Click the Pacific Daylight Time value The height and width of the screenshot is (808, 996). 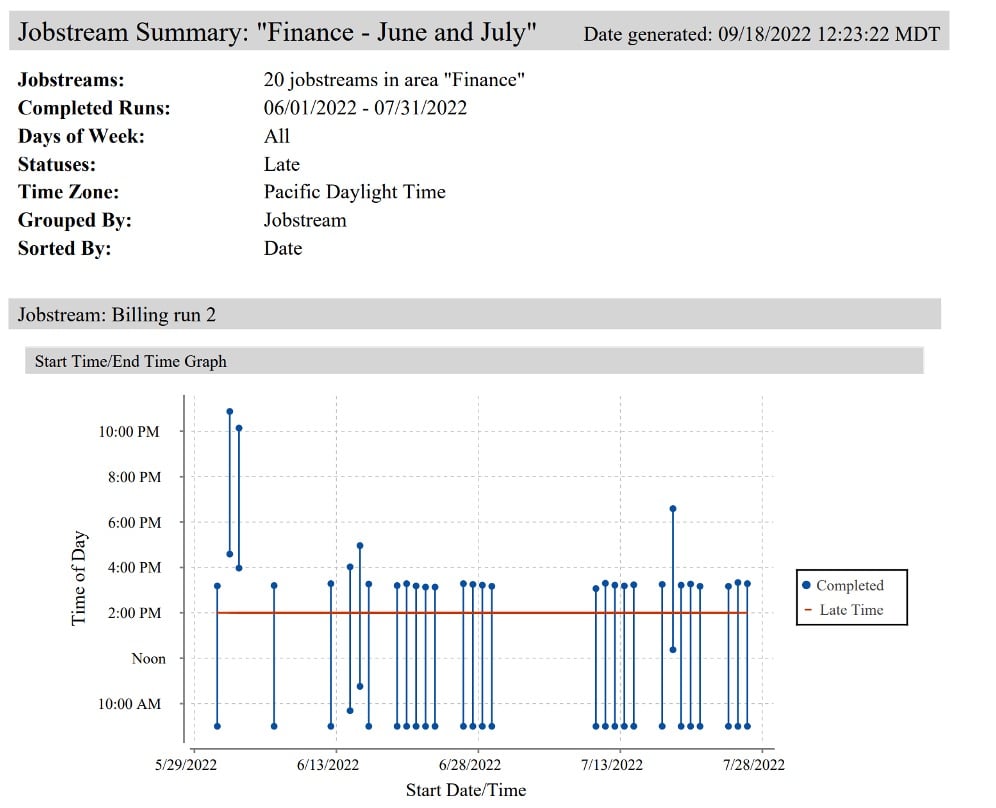click(354, 192)
